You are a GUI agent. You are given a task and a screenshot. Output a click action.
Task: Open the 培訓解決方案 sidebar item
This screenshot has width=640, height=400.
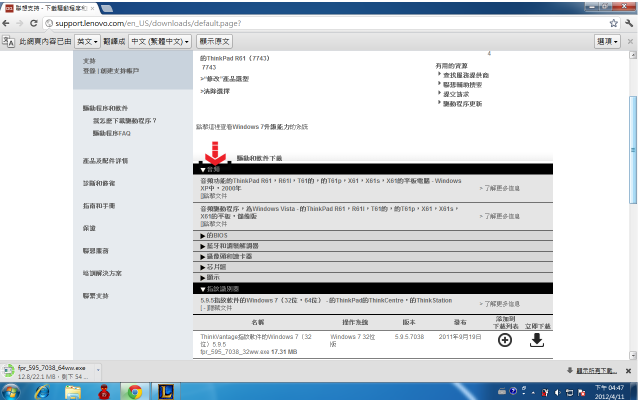(x=102, y=273)
